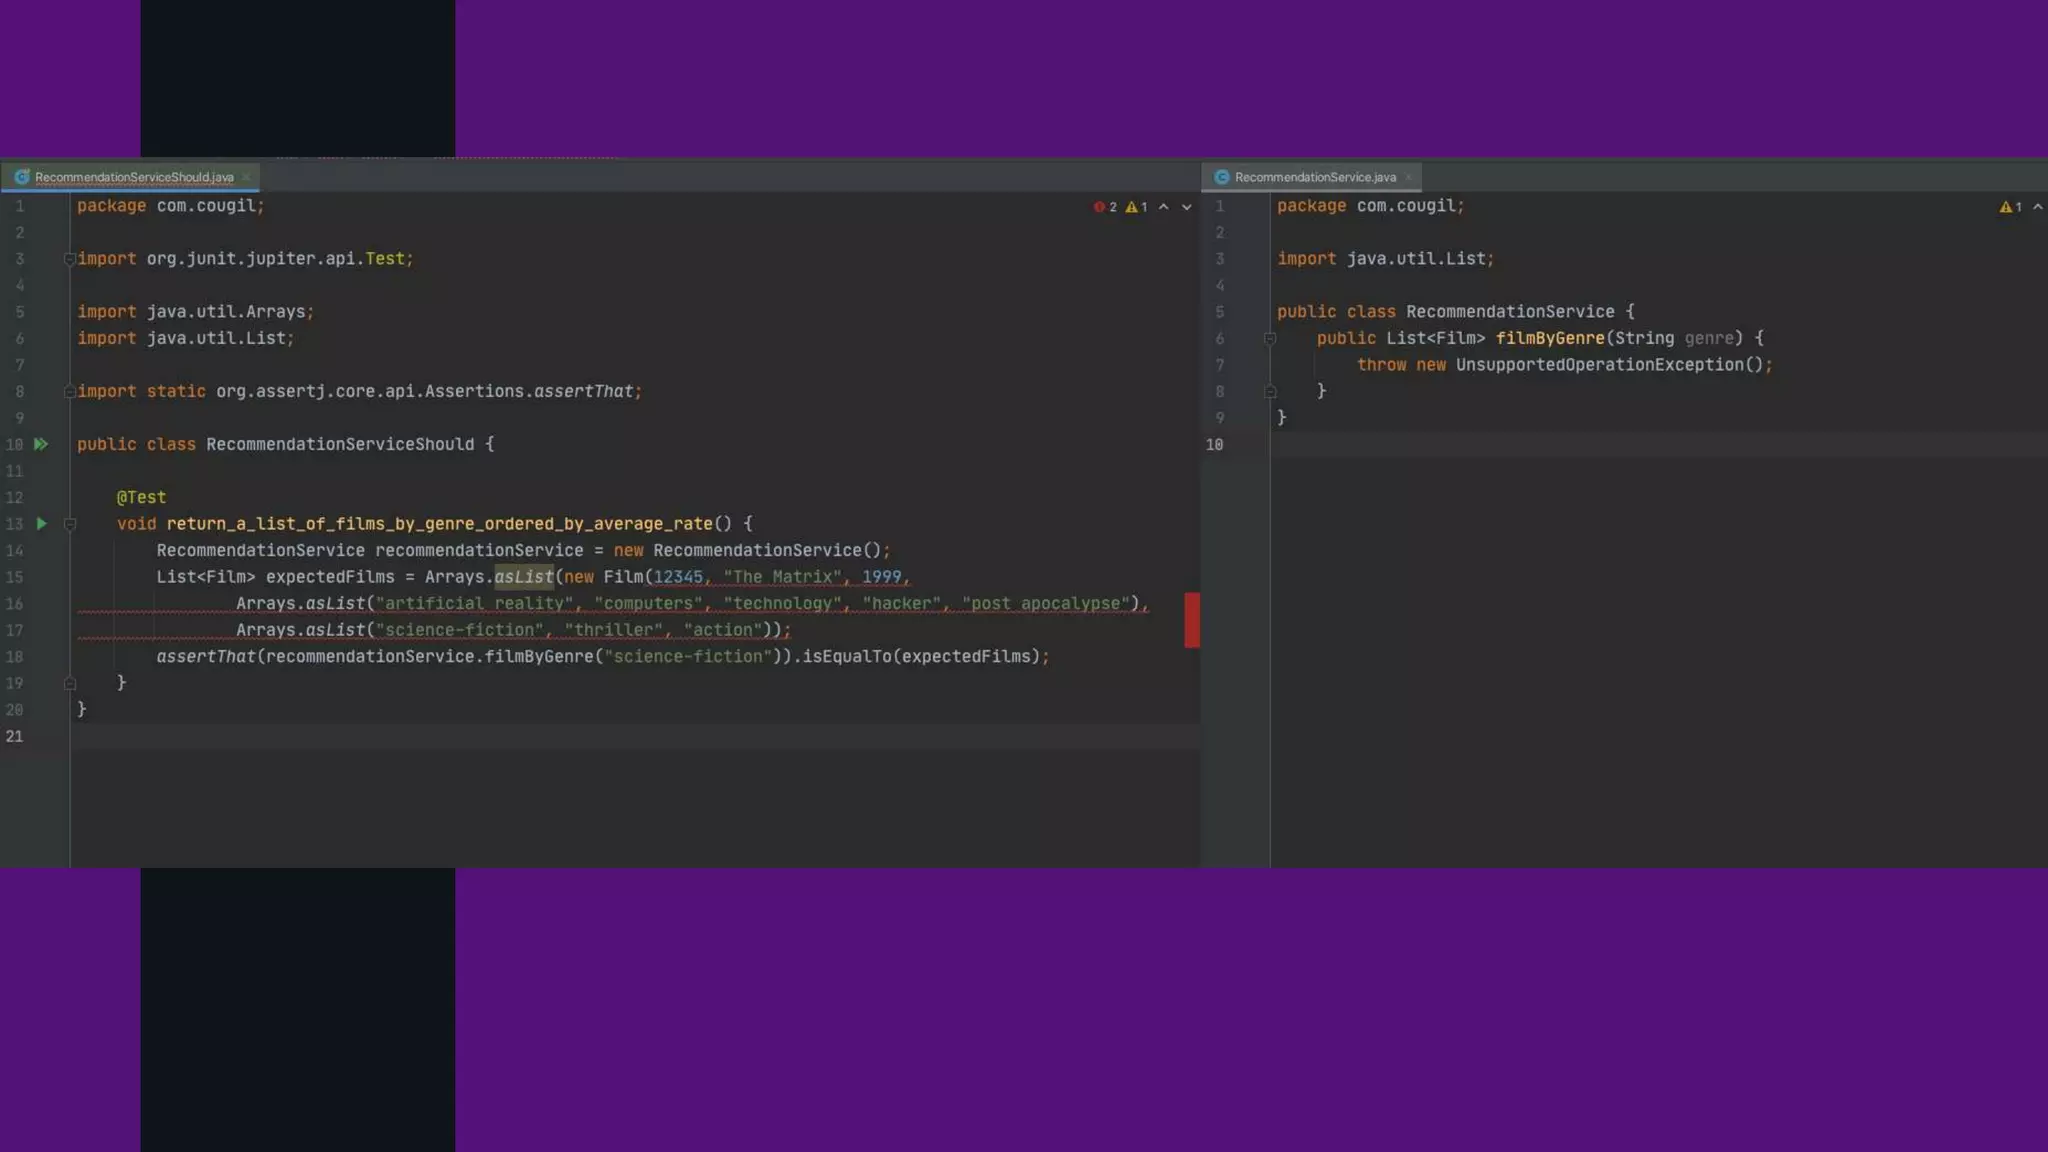Run RecommendationServiceShould class from gutter icon
This screenshot has height=1152, width=2048.
(41, 444)
